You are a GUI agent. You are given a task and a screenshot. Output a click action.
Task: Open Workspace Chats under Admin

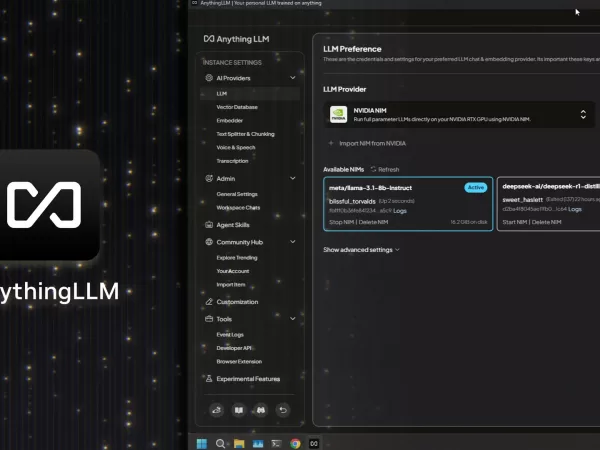(238, 207)
